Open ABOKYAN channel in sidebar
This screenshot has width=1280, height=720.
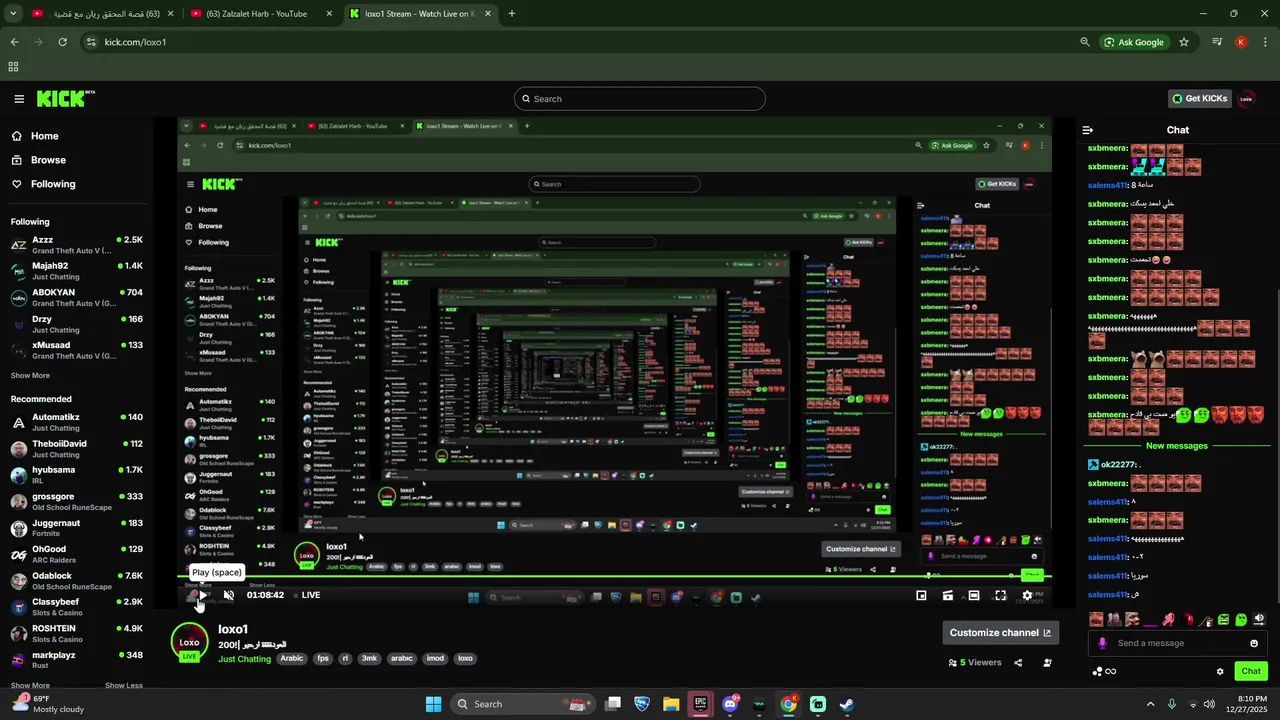tap(76, 298)
